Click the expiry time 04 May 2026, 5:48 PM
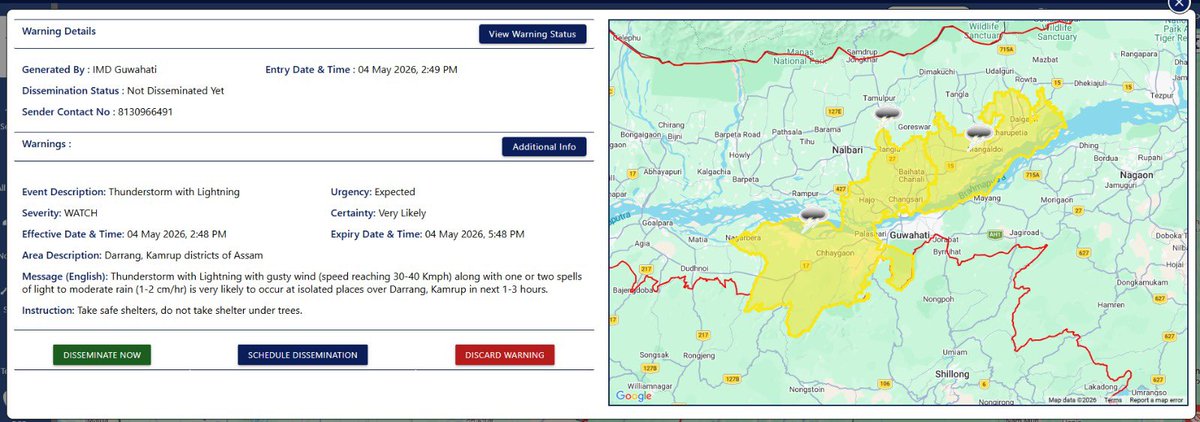This screenshot has width=1200, height=422. tap(474, 234)
